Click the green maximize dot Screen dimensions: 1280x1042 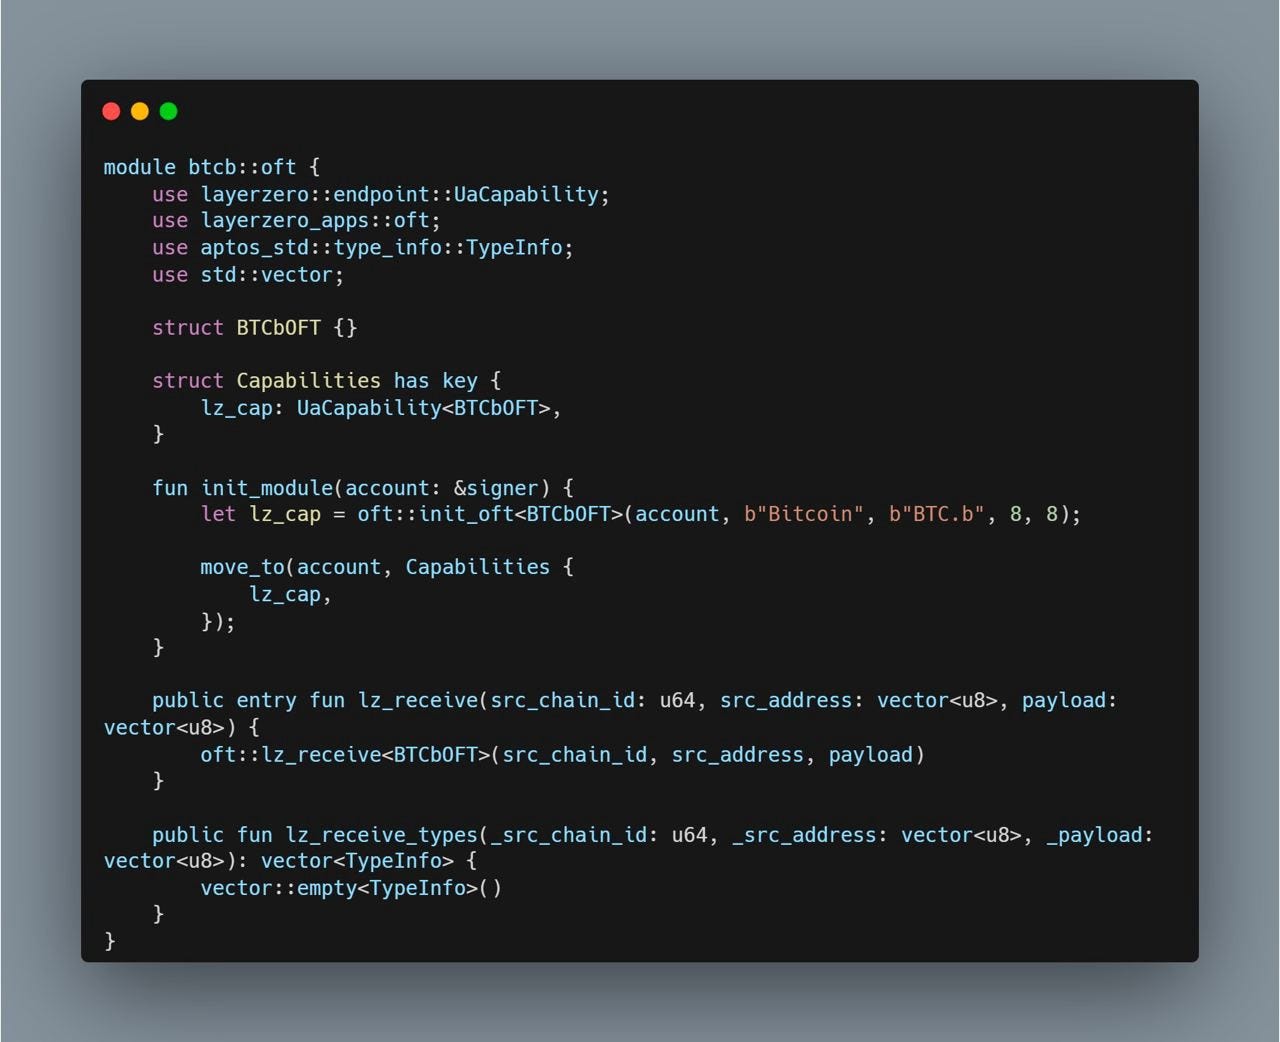click(x=169, y=111)
